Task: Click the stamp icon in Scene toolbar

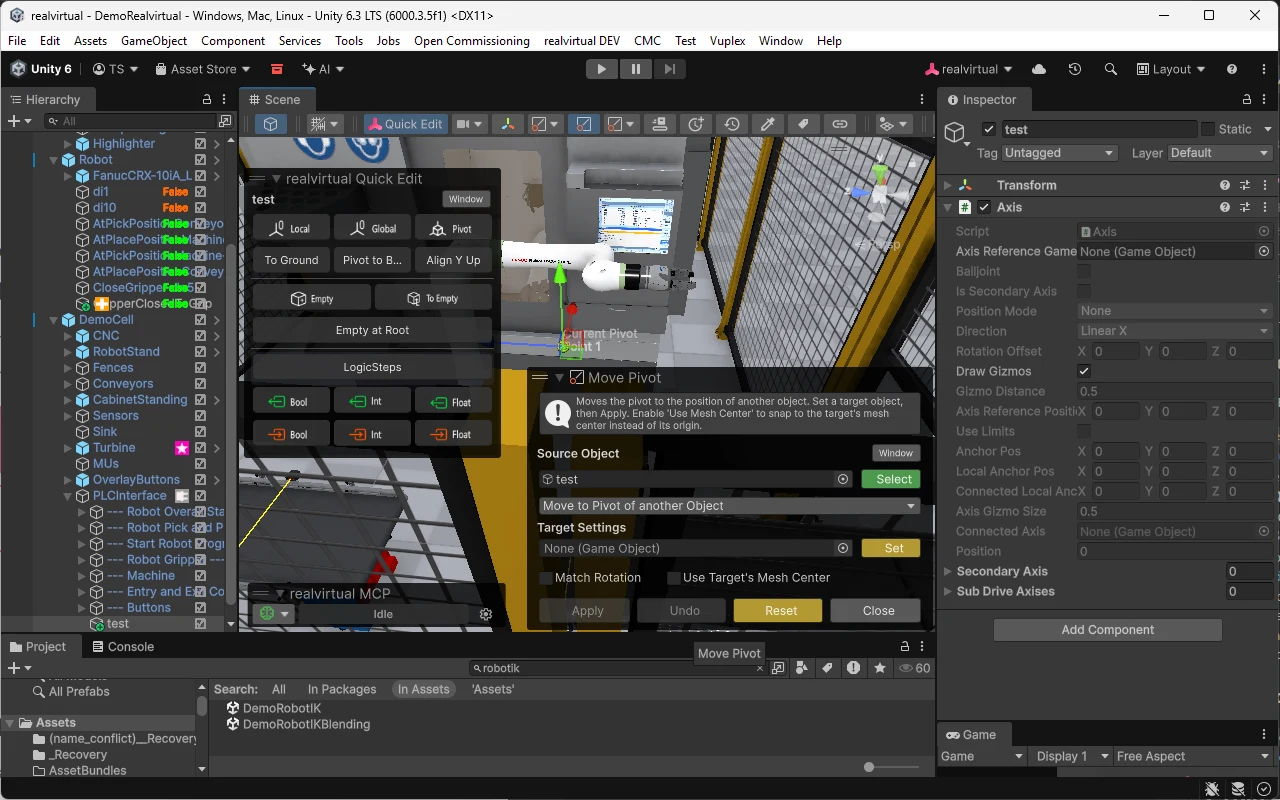Action: pos(659,124)
